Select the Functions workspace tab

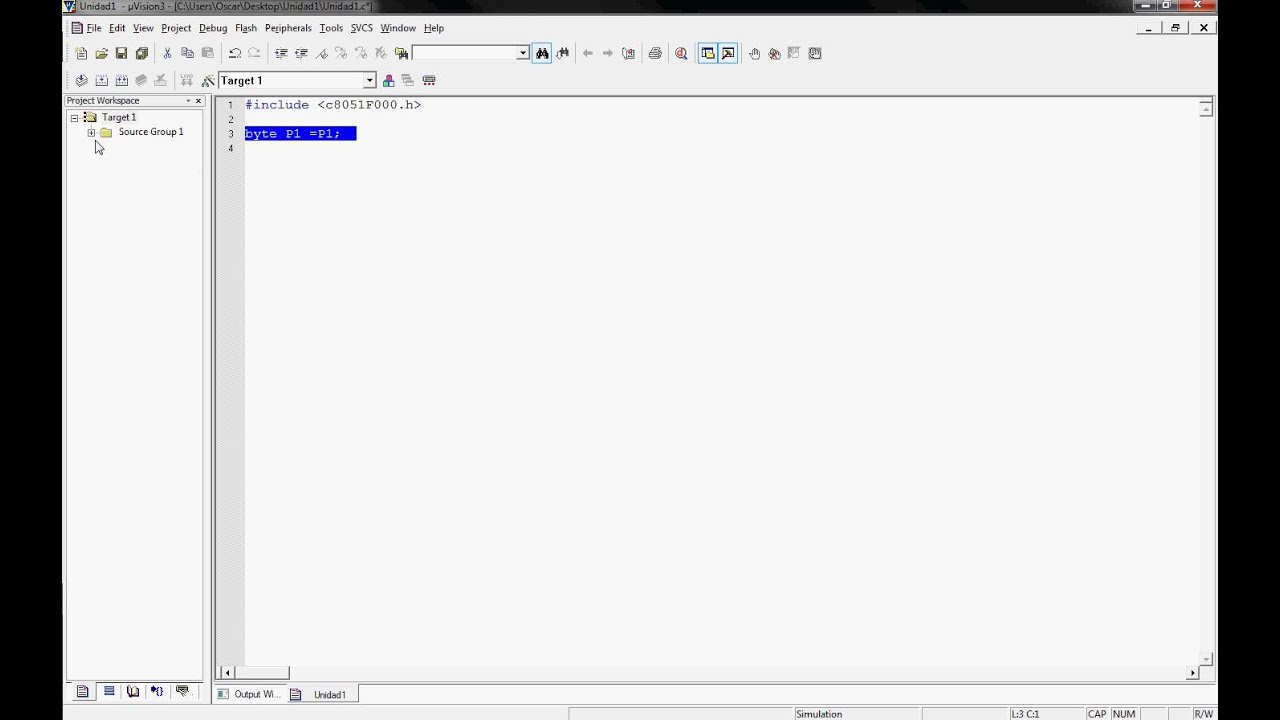(157, 691)
